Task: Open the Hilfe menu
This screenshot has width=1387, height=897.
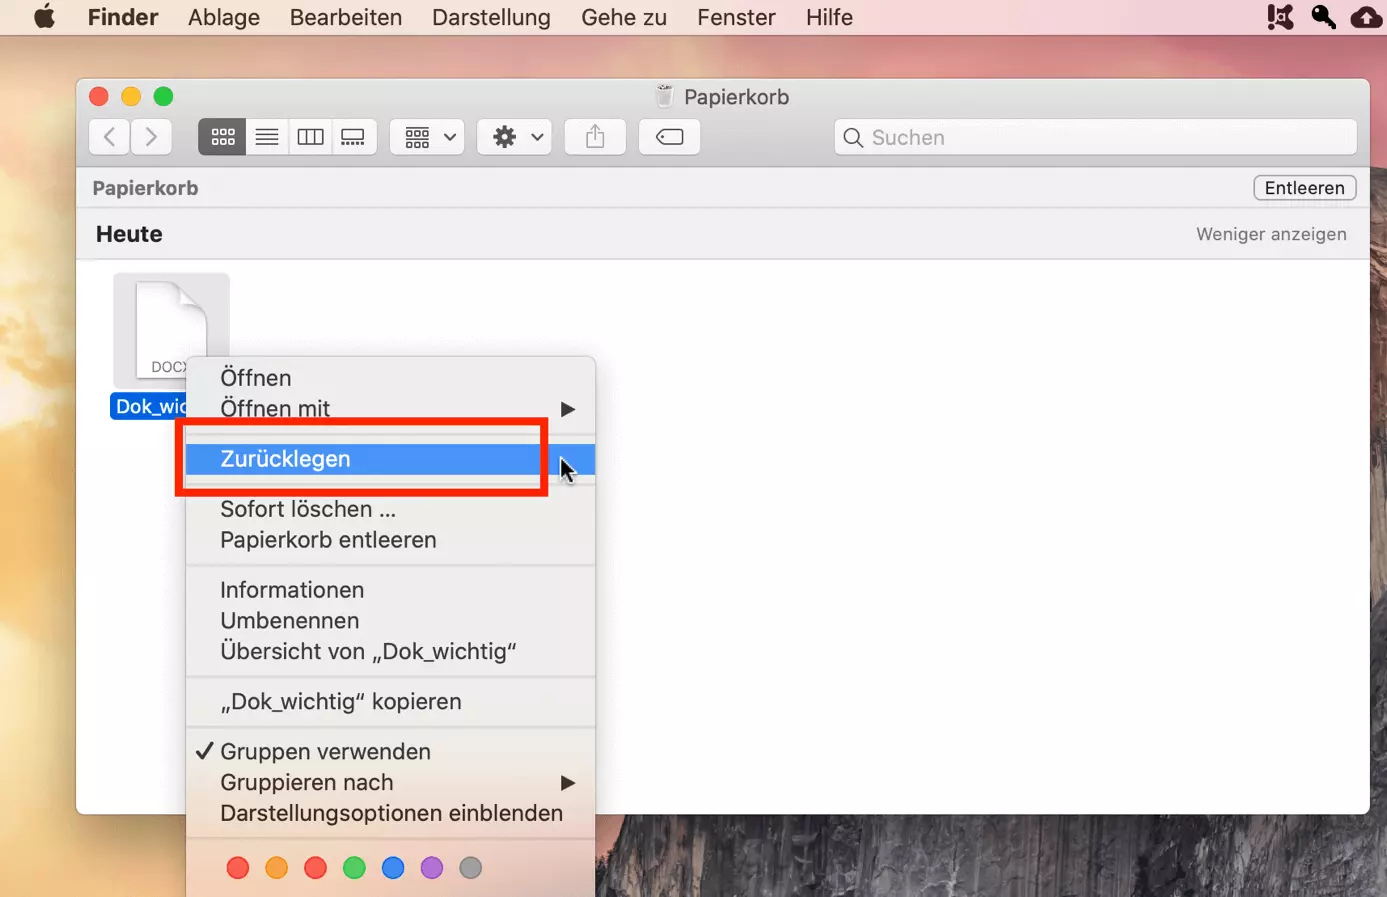Action: click(x=829, y=17)
